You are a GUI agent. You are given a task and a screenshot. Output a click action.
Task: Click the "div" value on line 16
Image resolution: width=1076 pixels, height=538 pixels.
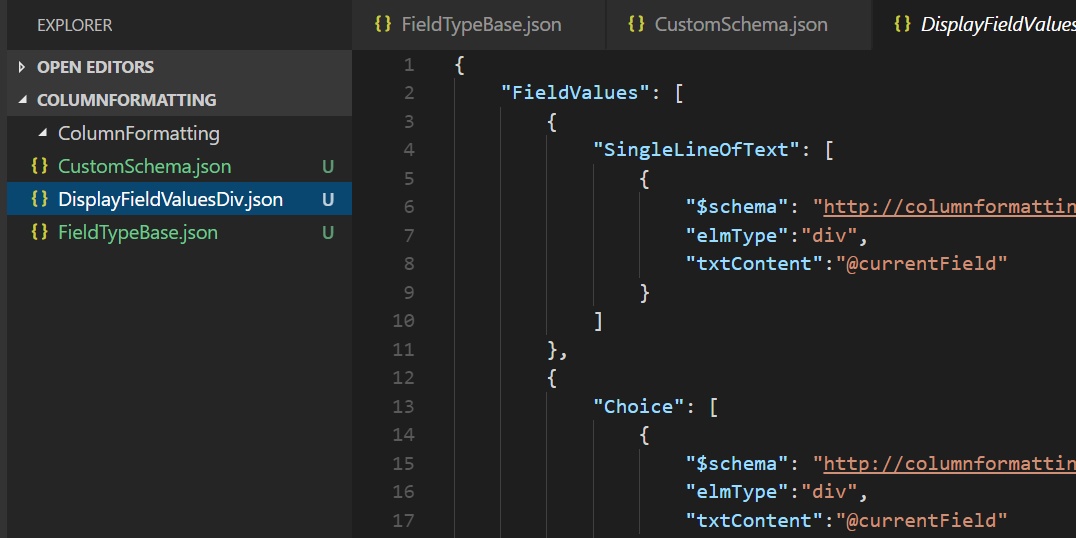[829, 491]
